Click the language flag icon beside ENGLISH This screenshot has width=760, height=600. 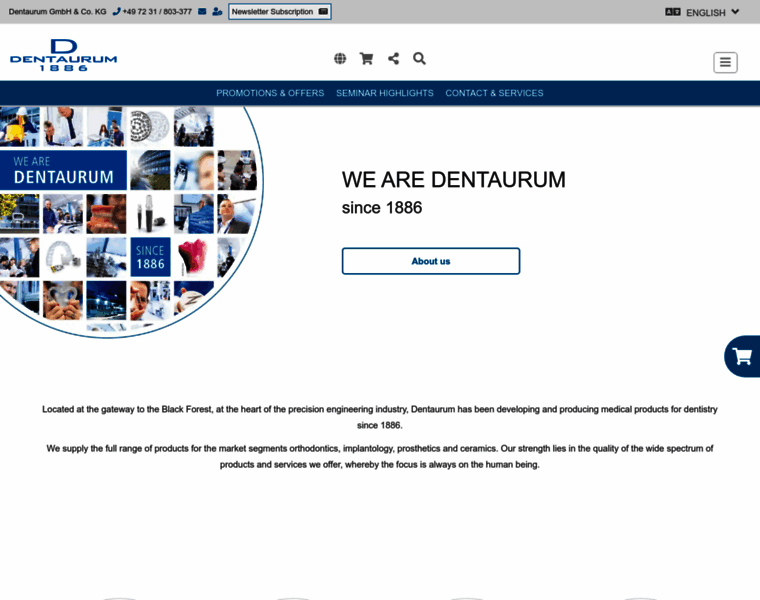673,12
